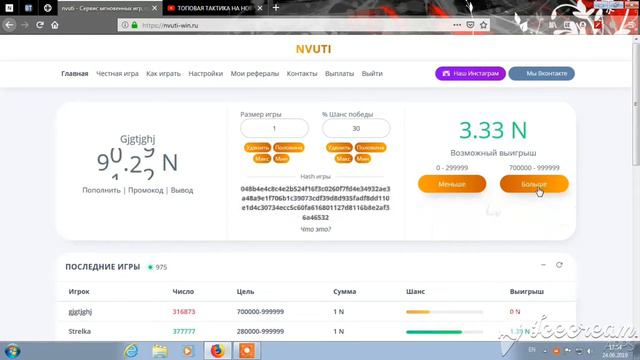Open the Наш Инстаграм button
This screenshot has width=640, height=360.
click(470, 73)
